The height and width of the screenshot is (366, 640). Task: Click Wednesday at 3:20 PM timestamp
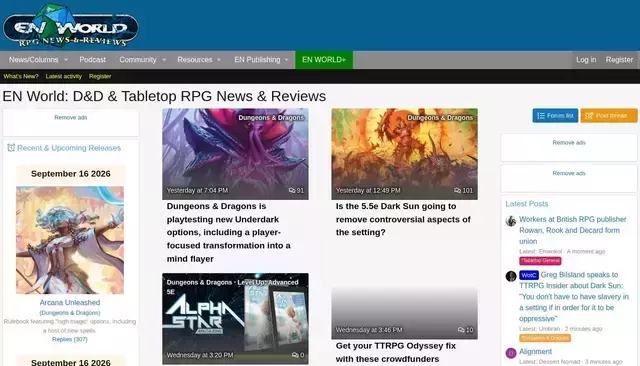click(x=200, y=355)
